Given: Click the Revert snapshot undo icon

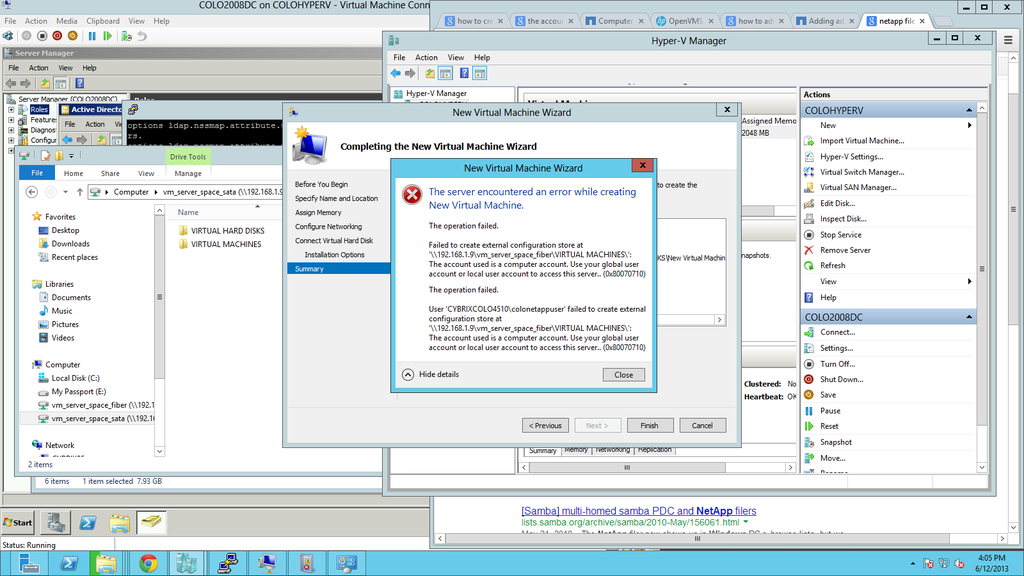Looking at the screenshot, I should click(142, 35).
